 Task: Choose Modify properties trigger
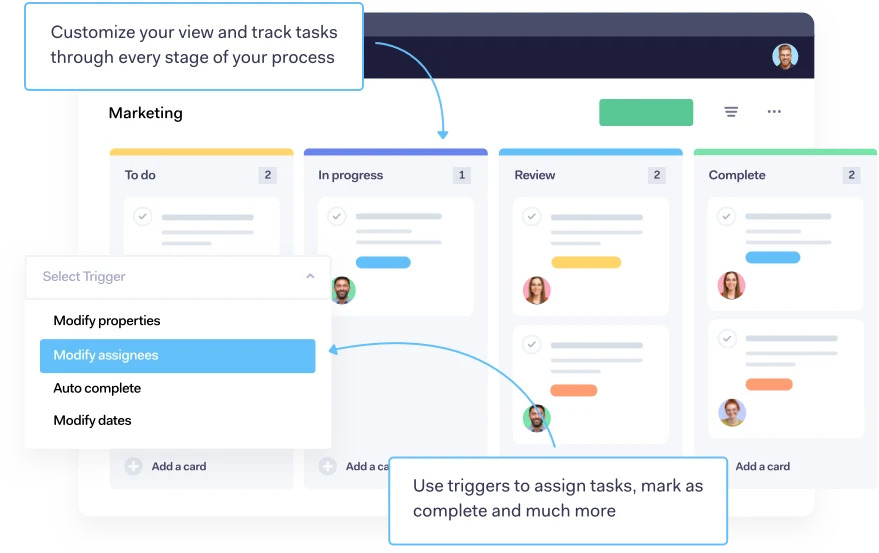[x=107, y=321]
